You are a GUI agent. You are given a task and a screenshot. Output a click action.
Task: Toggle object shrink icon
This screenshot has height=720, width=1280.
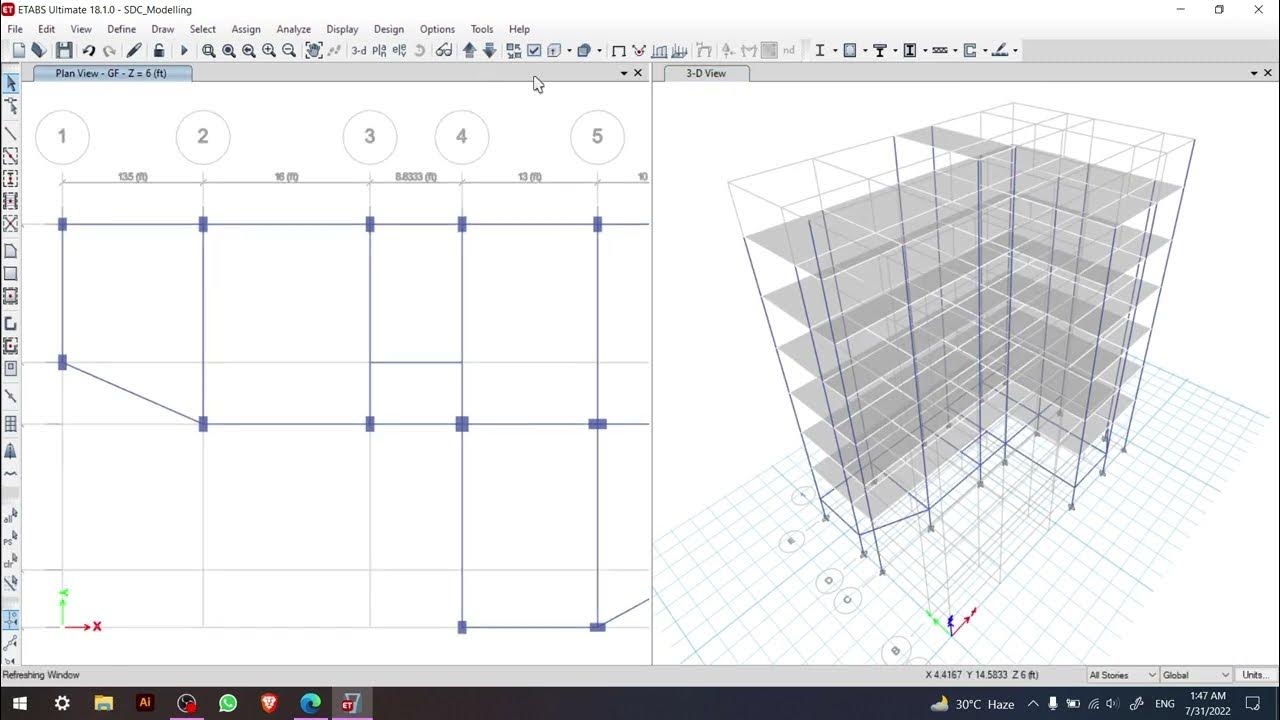pyautogui.click(x=514, y=50)
